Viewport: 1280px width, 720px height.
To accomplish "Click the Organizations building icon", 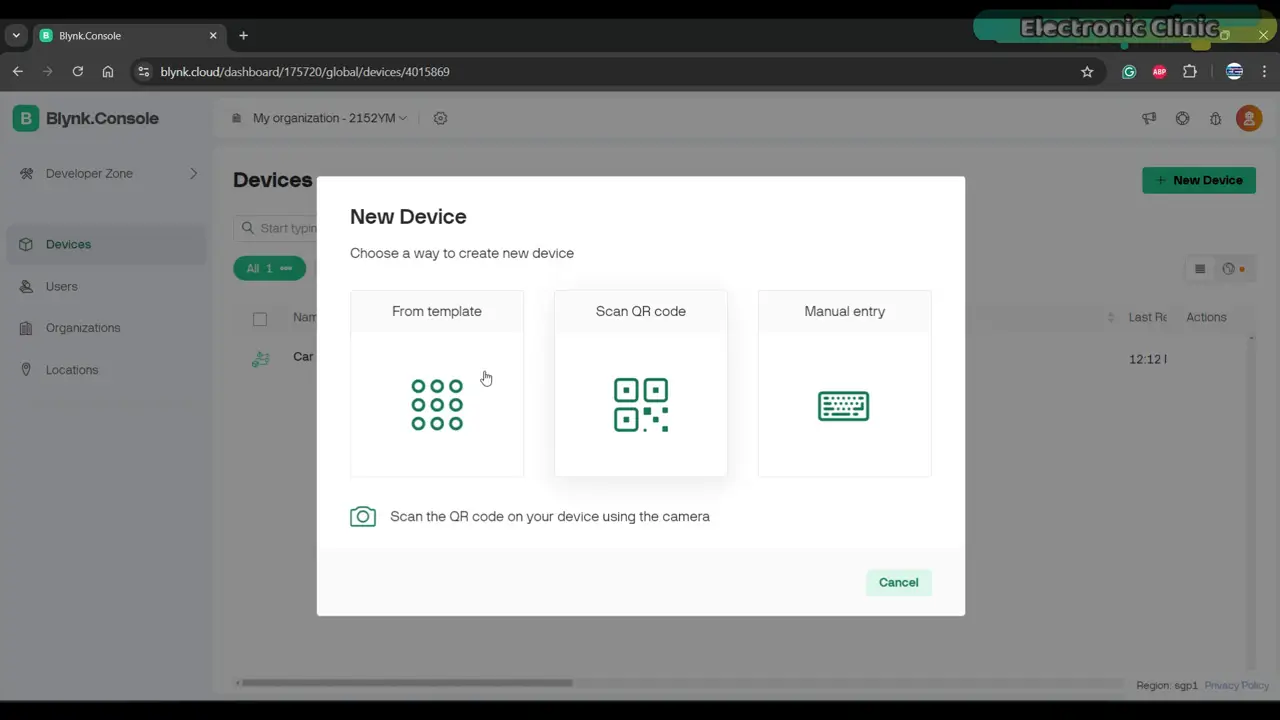I will pos(26,328).
